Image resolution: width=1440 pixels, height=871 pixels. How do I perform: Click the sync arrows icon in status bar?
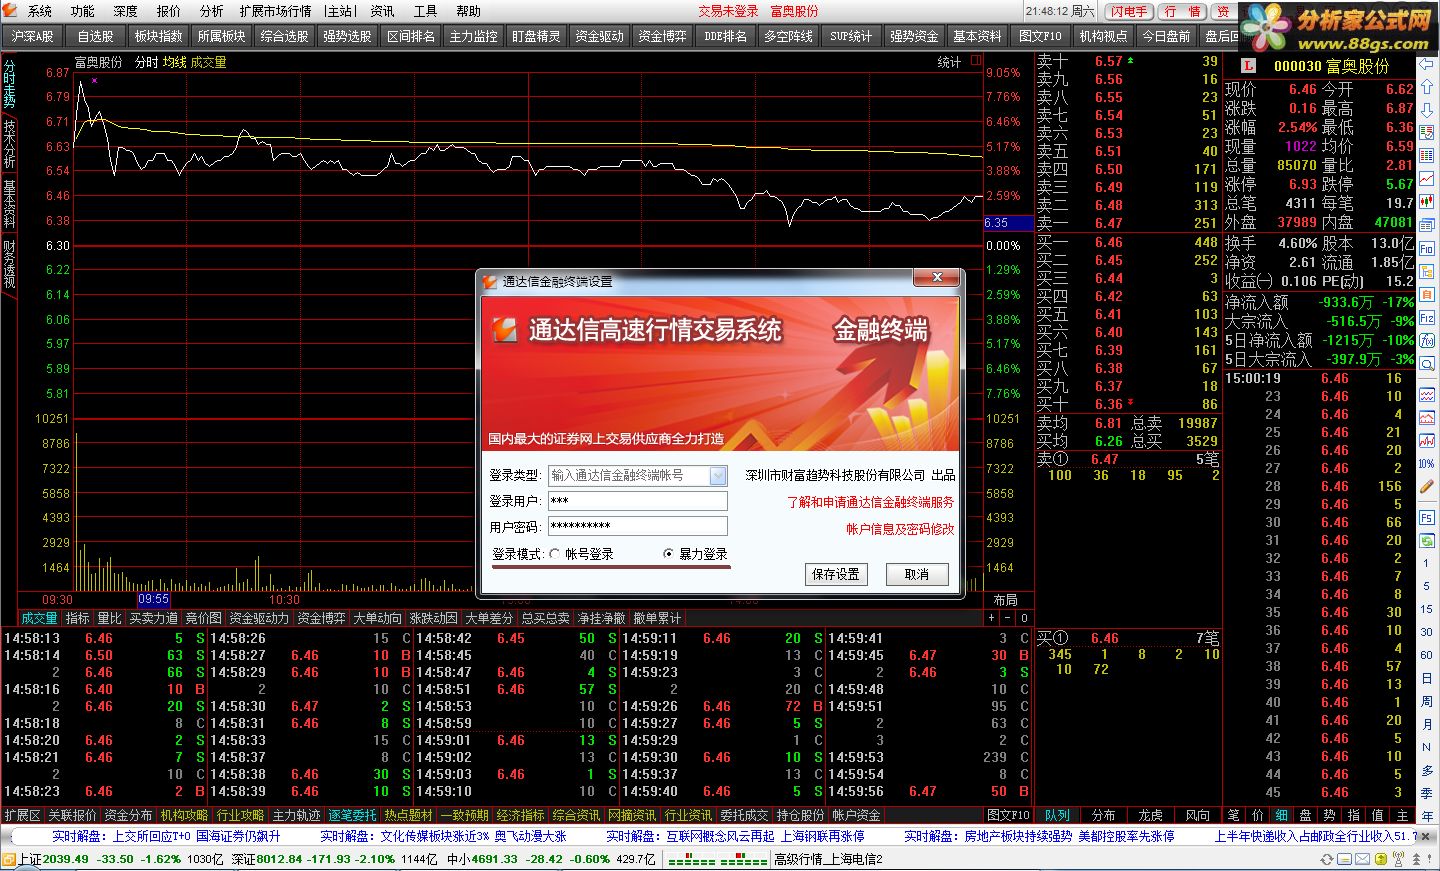1327,859
